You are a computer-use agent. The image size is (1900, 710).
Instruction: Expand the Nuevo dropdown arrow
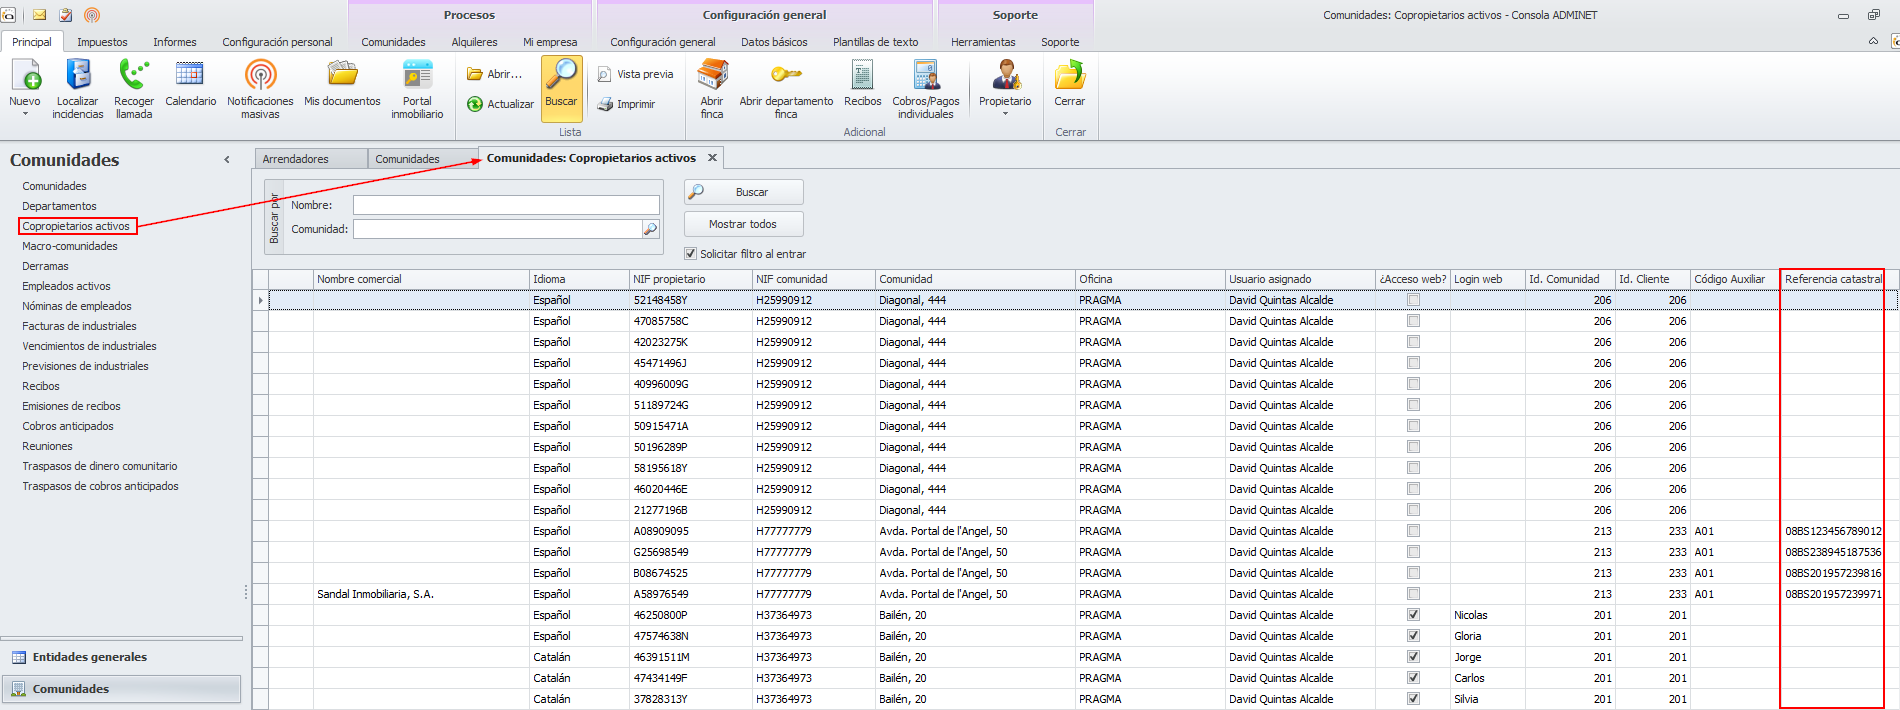(25, 114)
